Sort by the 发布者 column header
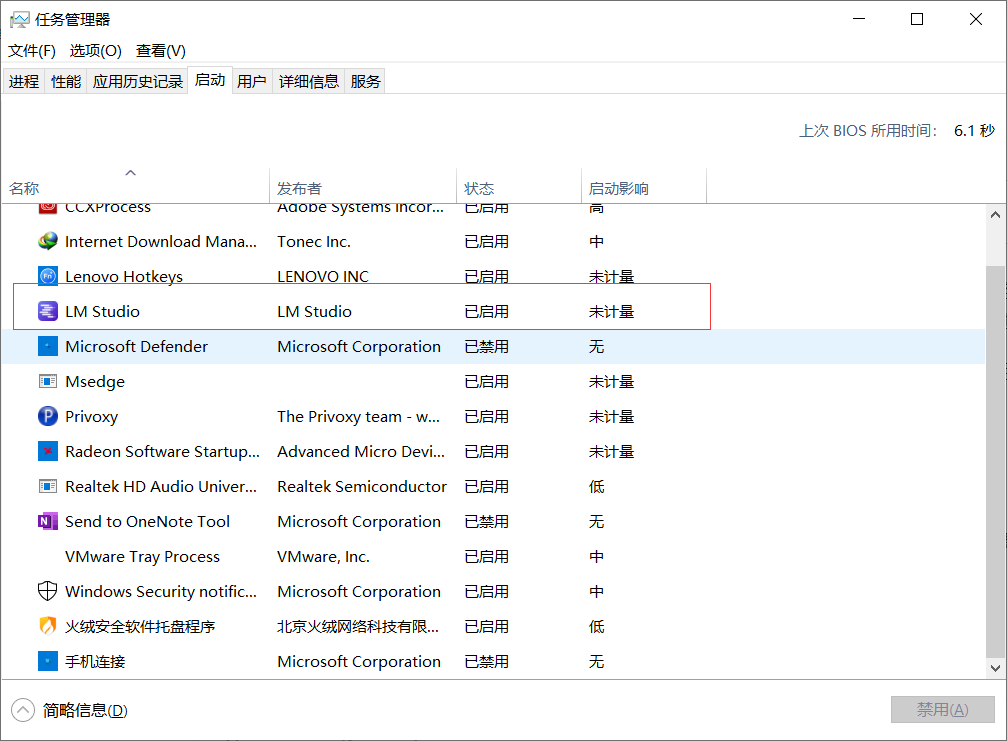1007x741 pixels. (363, 186)
